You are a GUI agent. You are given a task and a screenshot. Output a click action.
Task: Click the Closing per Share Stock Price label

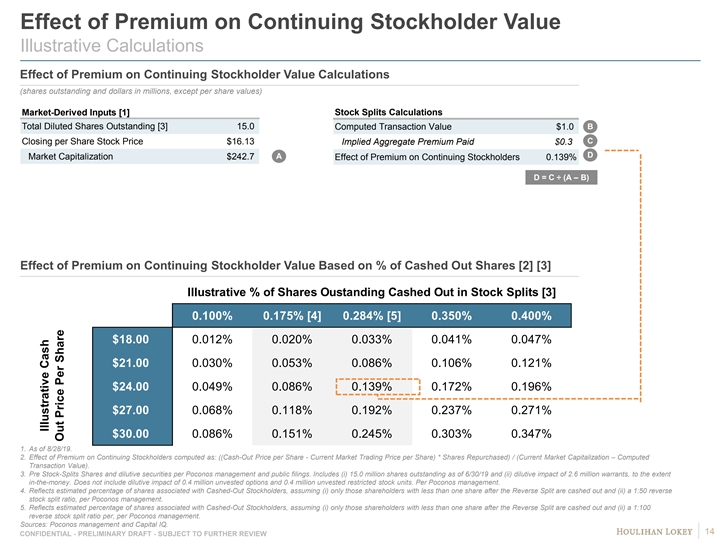click(82, 142)
